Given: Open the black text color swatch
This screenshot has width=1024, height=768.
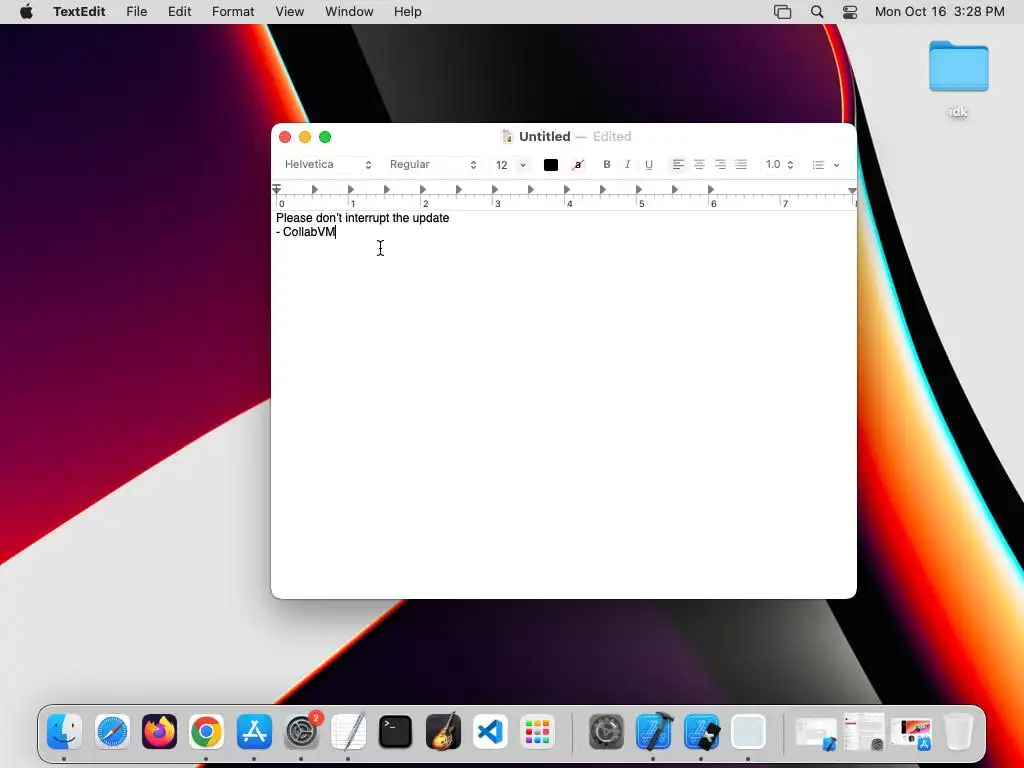Looking at the screenshot, I should pos(551,165).
